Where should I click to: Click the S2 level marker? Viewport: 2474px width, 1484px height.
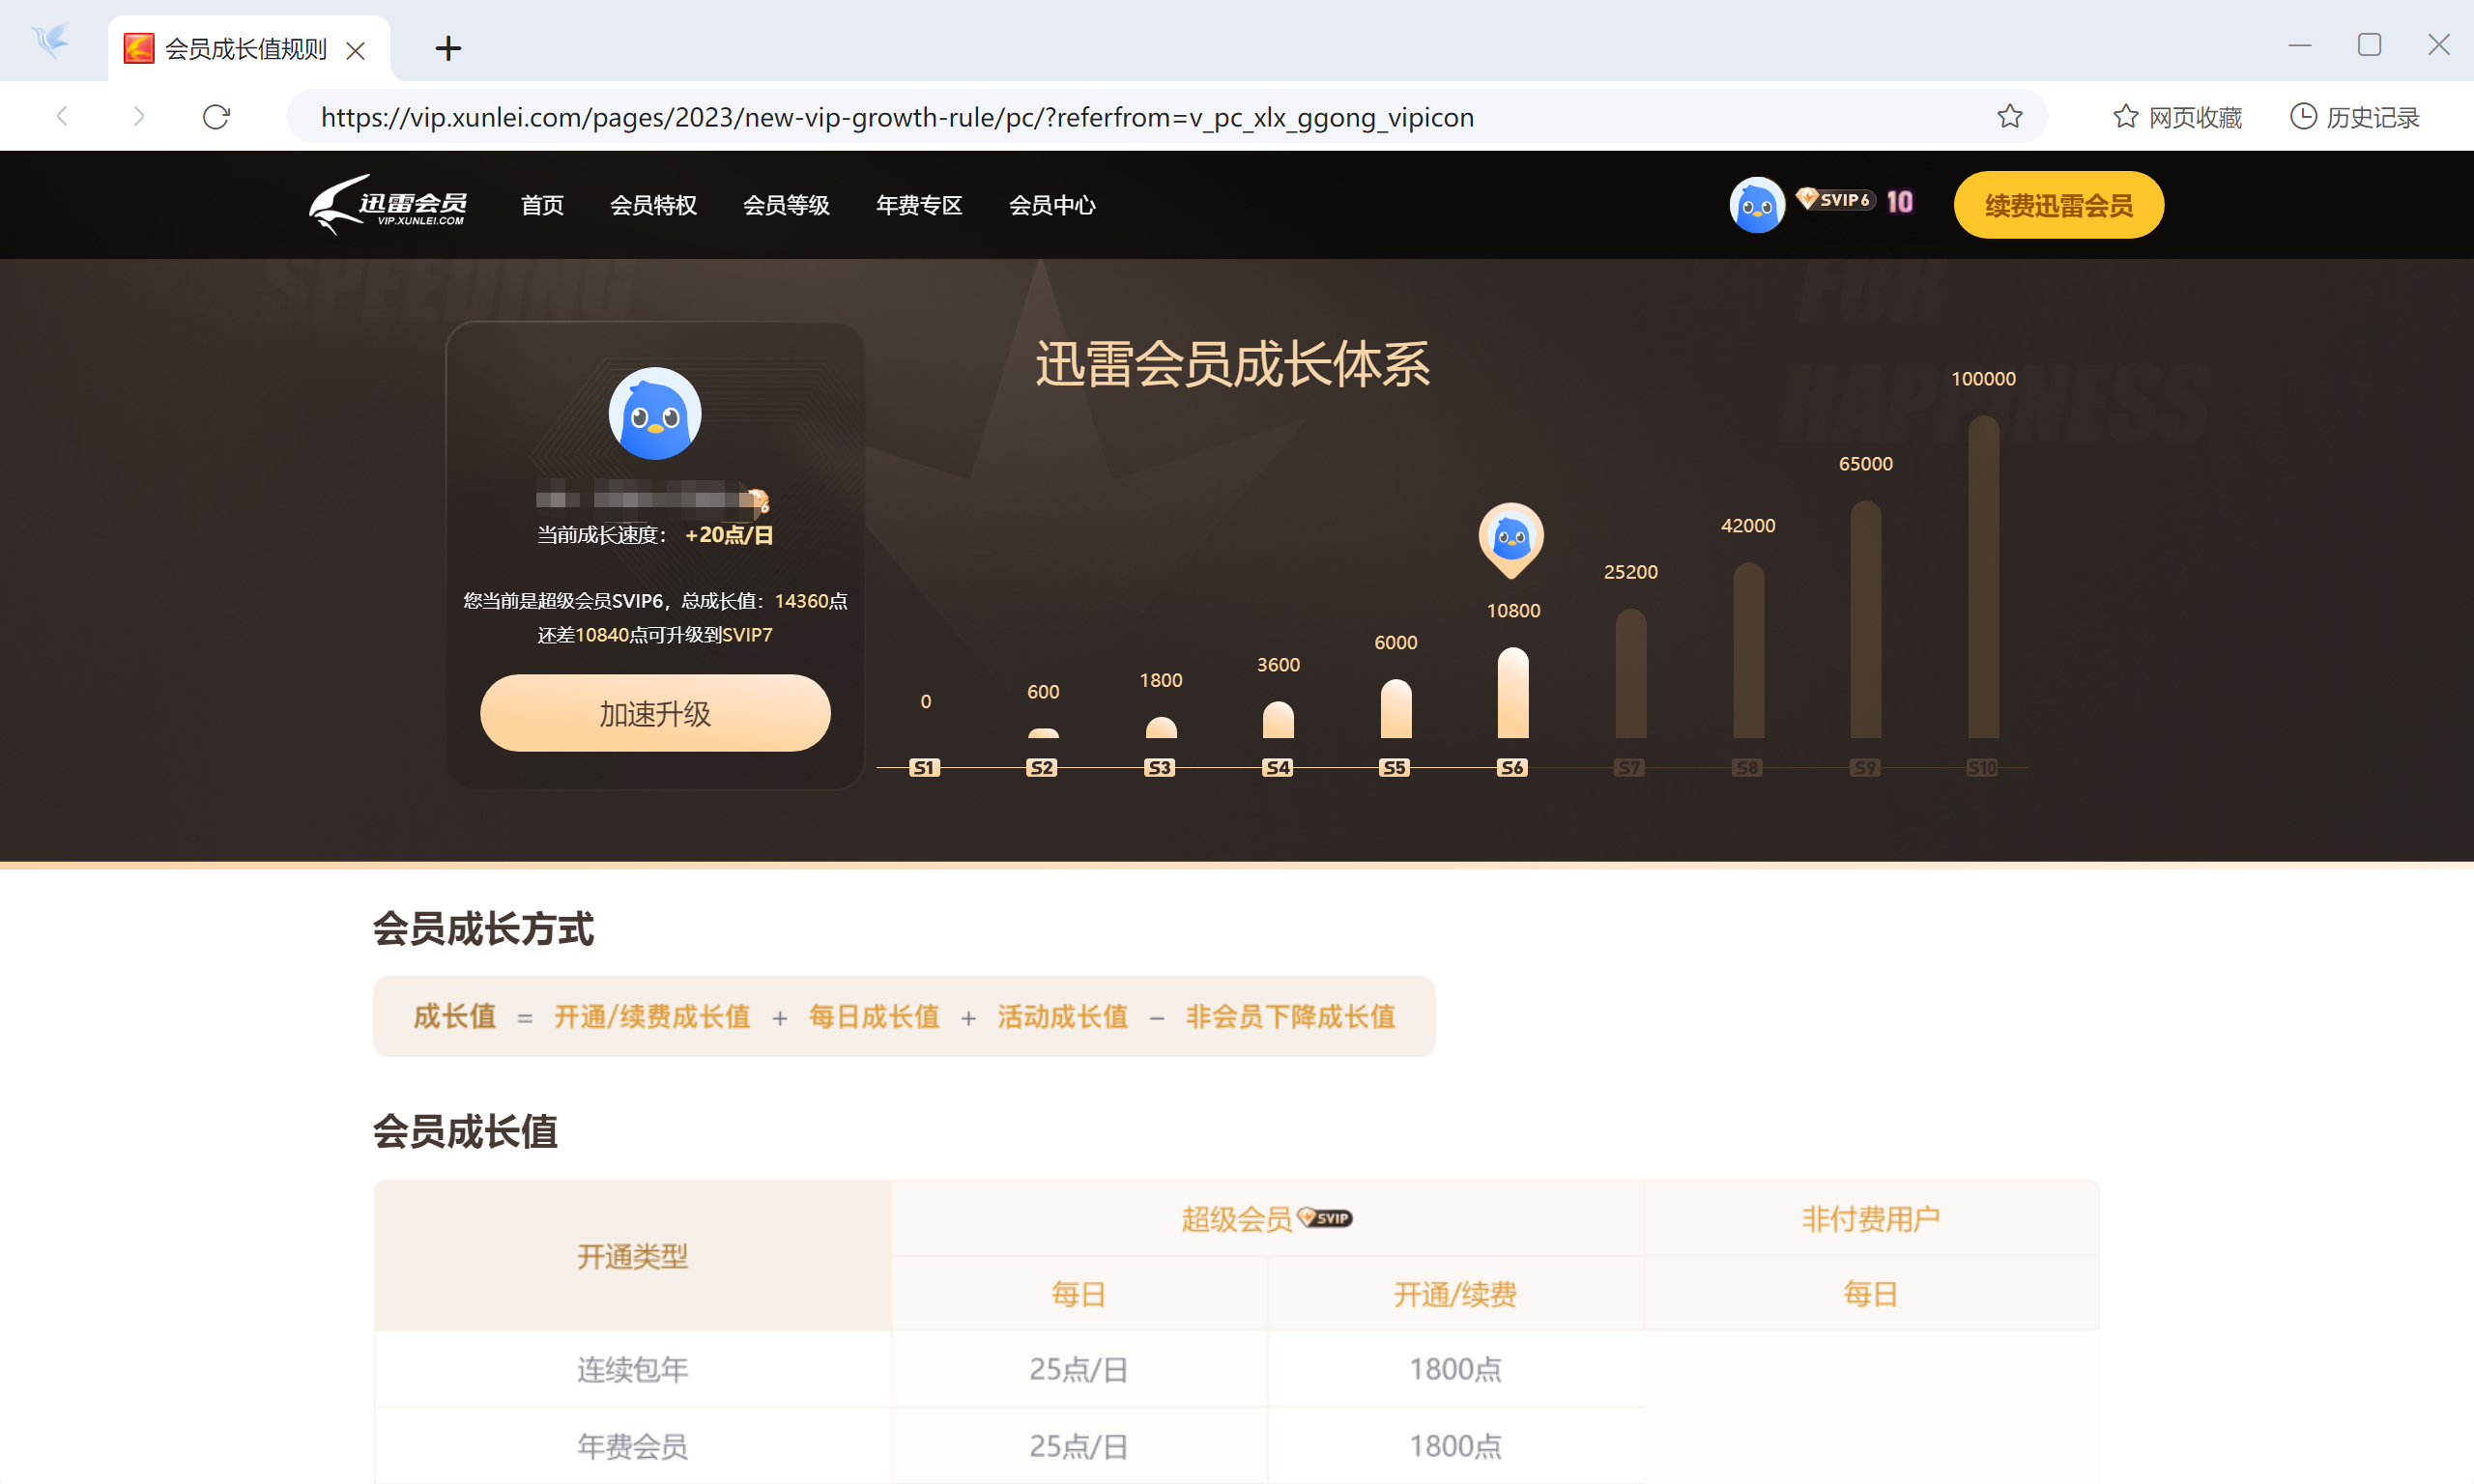(x=1042, y=768)
